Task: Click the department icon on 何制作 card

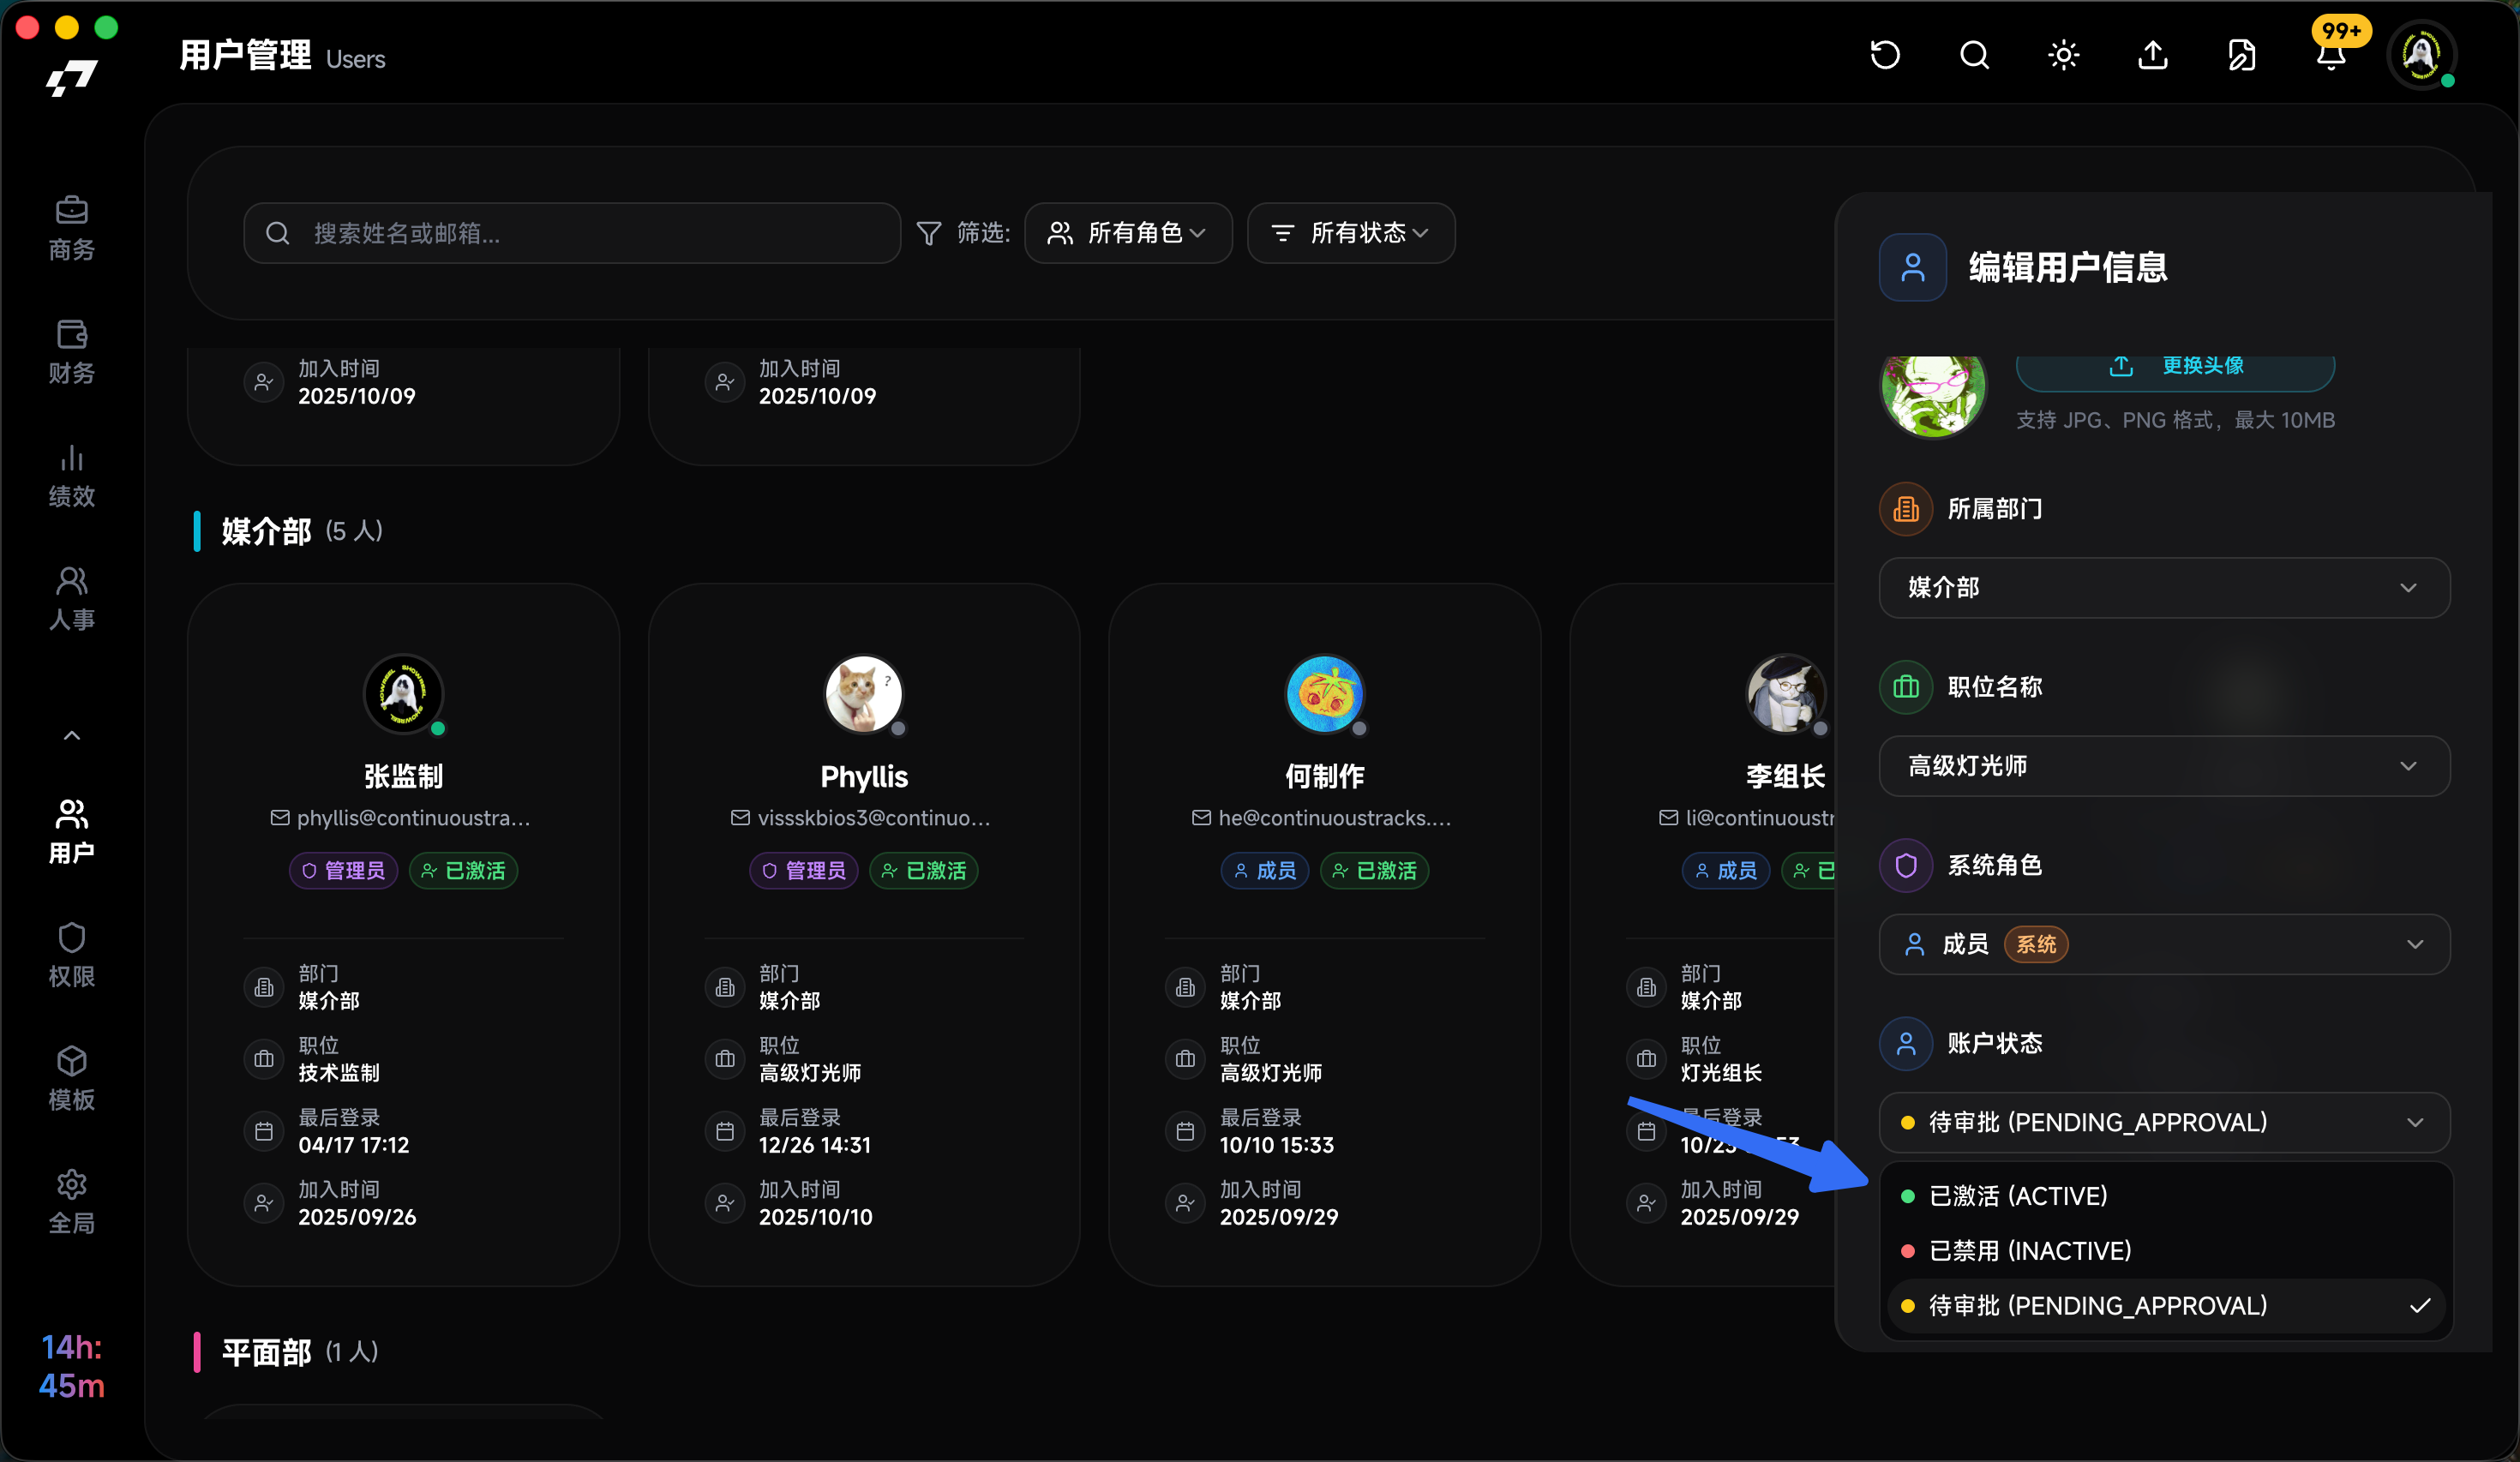Action: click(x=1185, y=988)
